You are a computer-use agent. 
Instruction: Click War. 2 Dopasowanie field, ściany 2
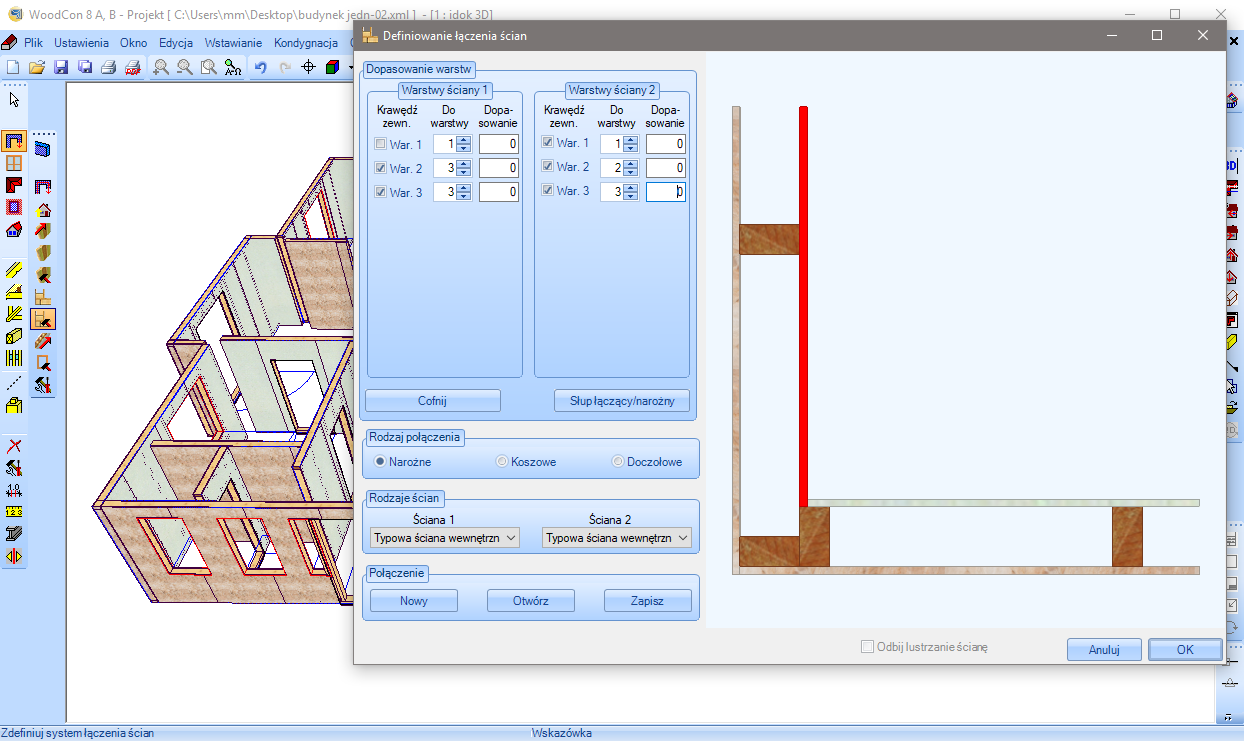point(666,168)
